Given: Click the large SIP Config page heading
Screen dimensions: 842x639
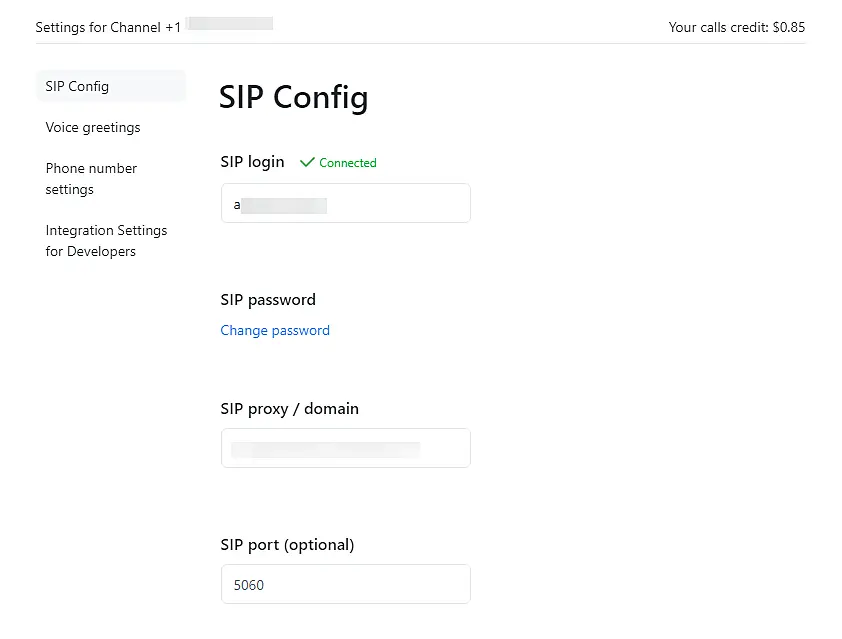Looking at the screenshot, I should click(x=294, y=97).
